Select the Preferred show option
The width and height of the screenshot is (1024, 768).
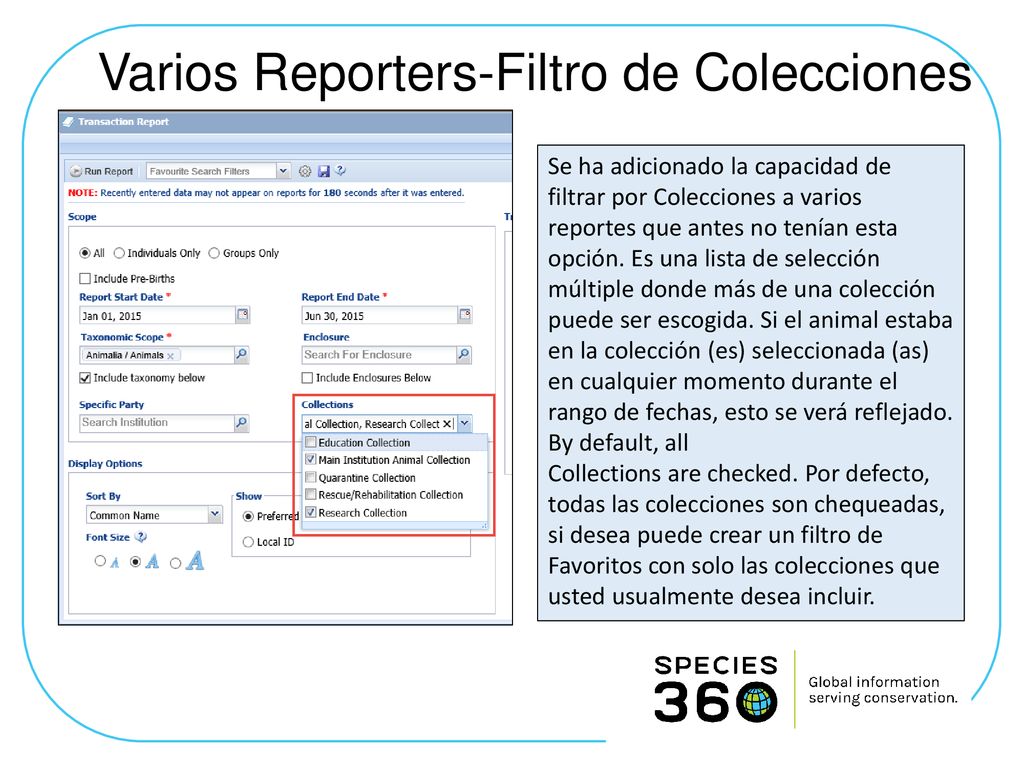click(x=248, y=516)
